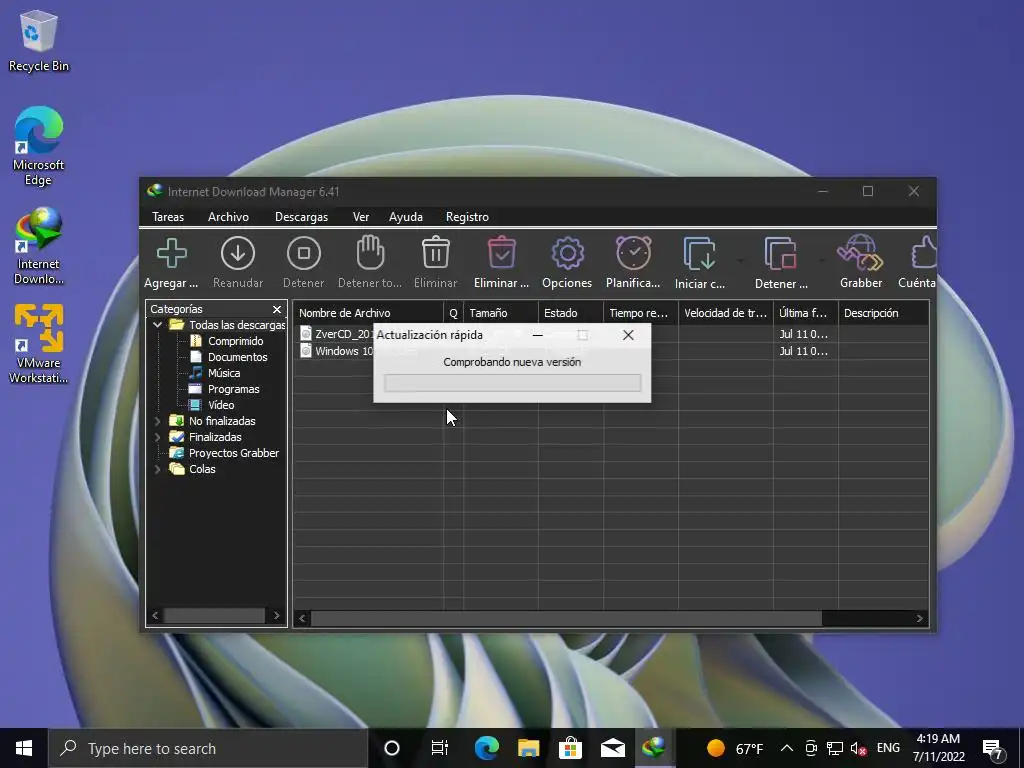Sort by Nombre de Archivo column

[368, 313]
